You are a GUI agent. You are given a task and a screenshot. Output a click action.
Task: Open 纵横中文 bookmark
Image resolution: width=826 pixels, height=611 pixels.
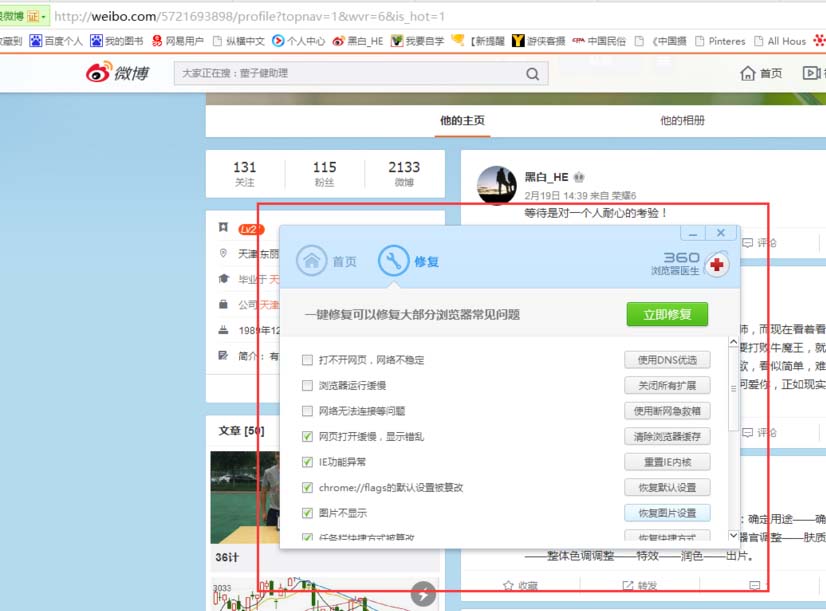point(239,41)
